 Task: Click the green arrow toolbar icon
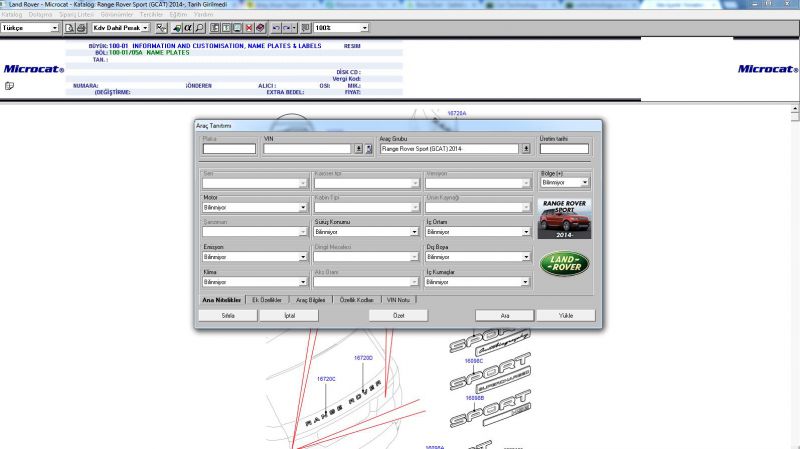pyautogui.click(x=177, y=28)
